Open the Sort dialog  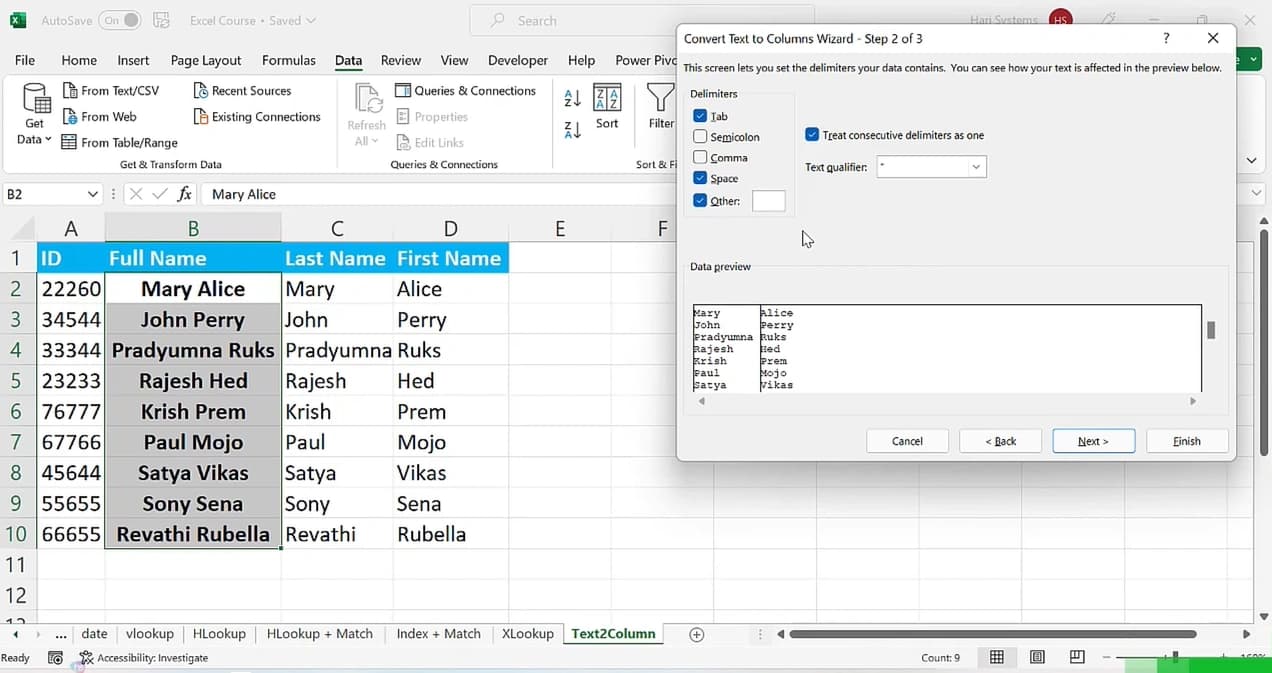point(607,107)
